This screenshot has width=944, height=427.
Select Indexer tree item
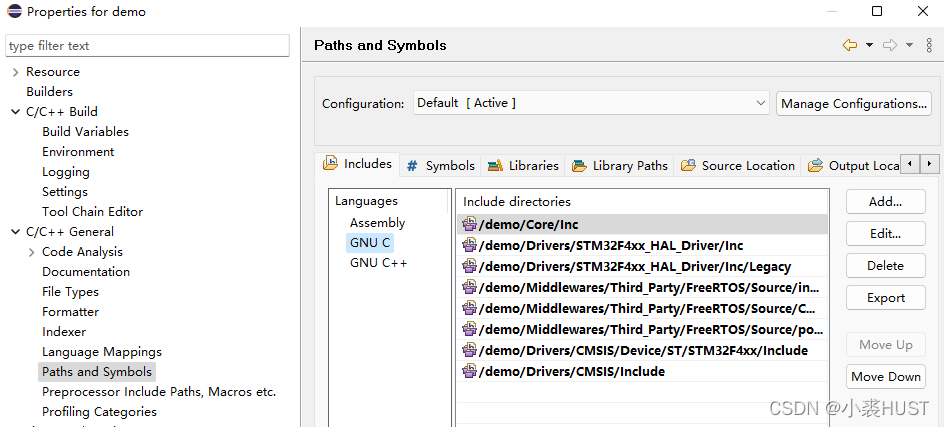pyautogui.click(x=64, y=332)
